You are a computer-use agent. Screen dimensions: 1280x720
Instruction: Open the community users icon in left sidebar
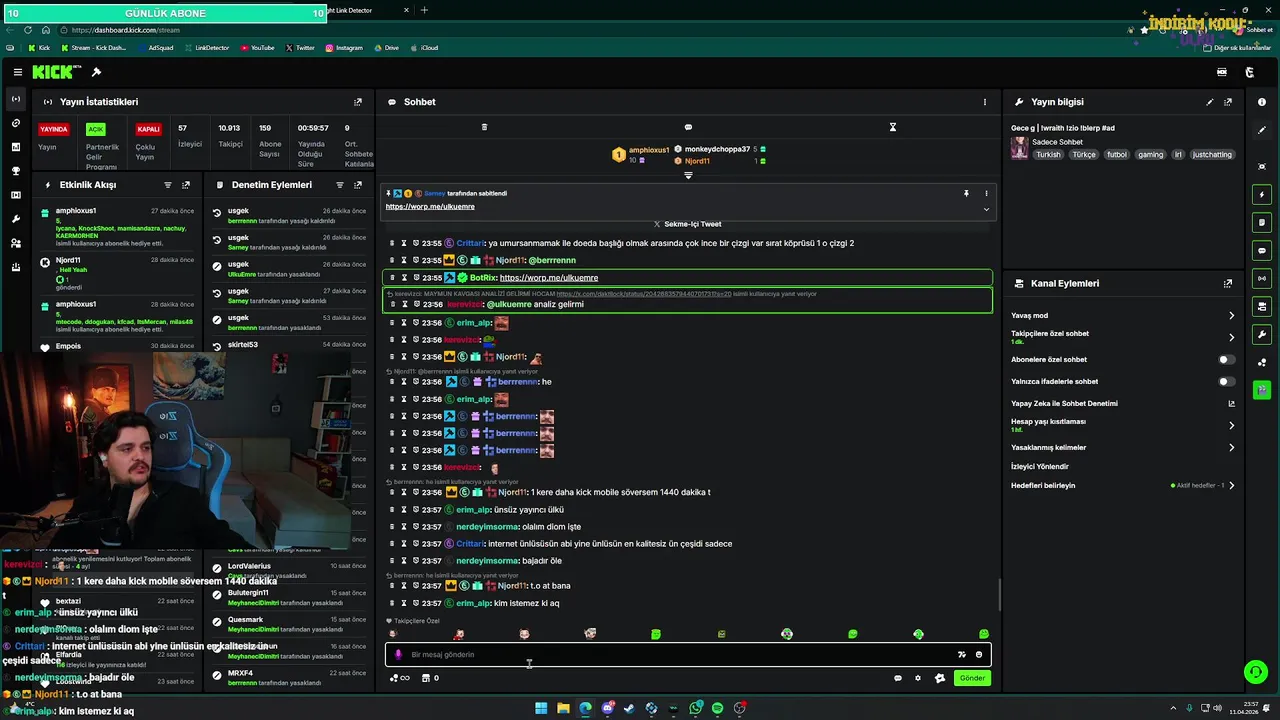(x=15, y=243)
